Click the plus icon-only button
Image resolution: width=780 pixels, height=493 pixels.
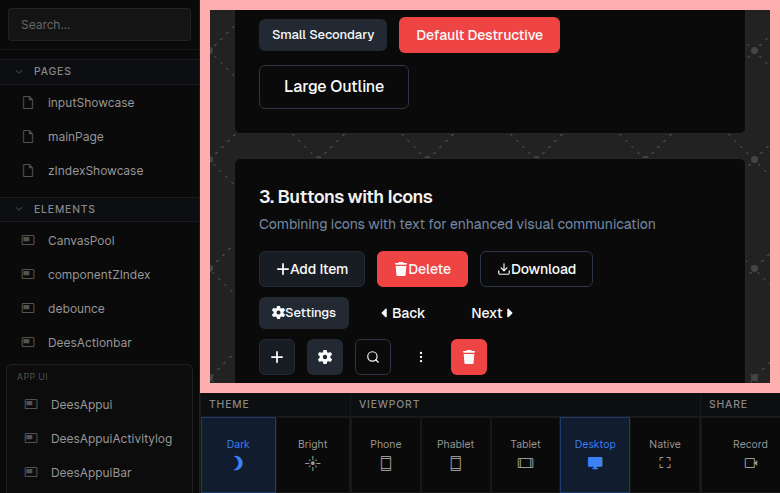coord(277,357)
